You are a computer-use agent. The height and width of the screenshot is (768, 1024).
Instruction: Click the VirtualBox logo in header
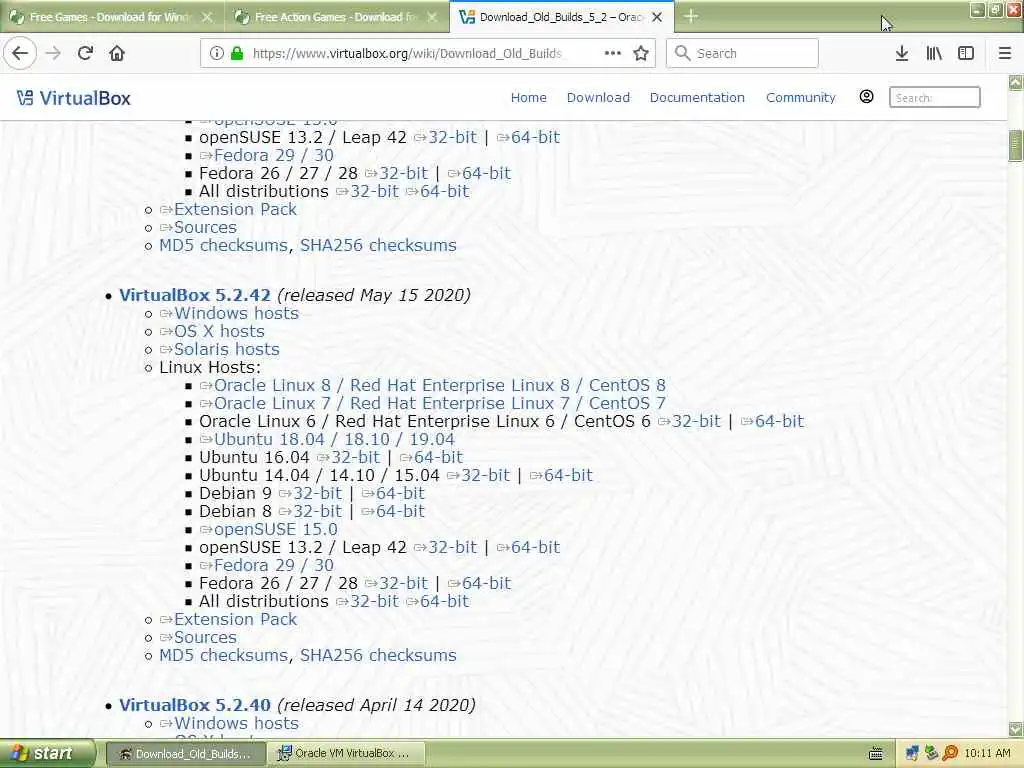[73, 98]
